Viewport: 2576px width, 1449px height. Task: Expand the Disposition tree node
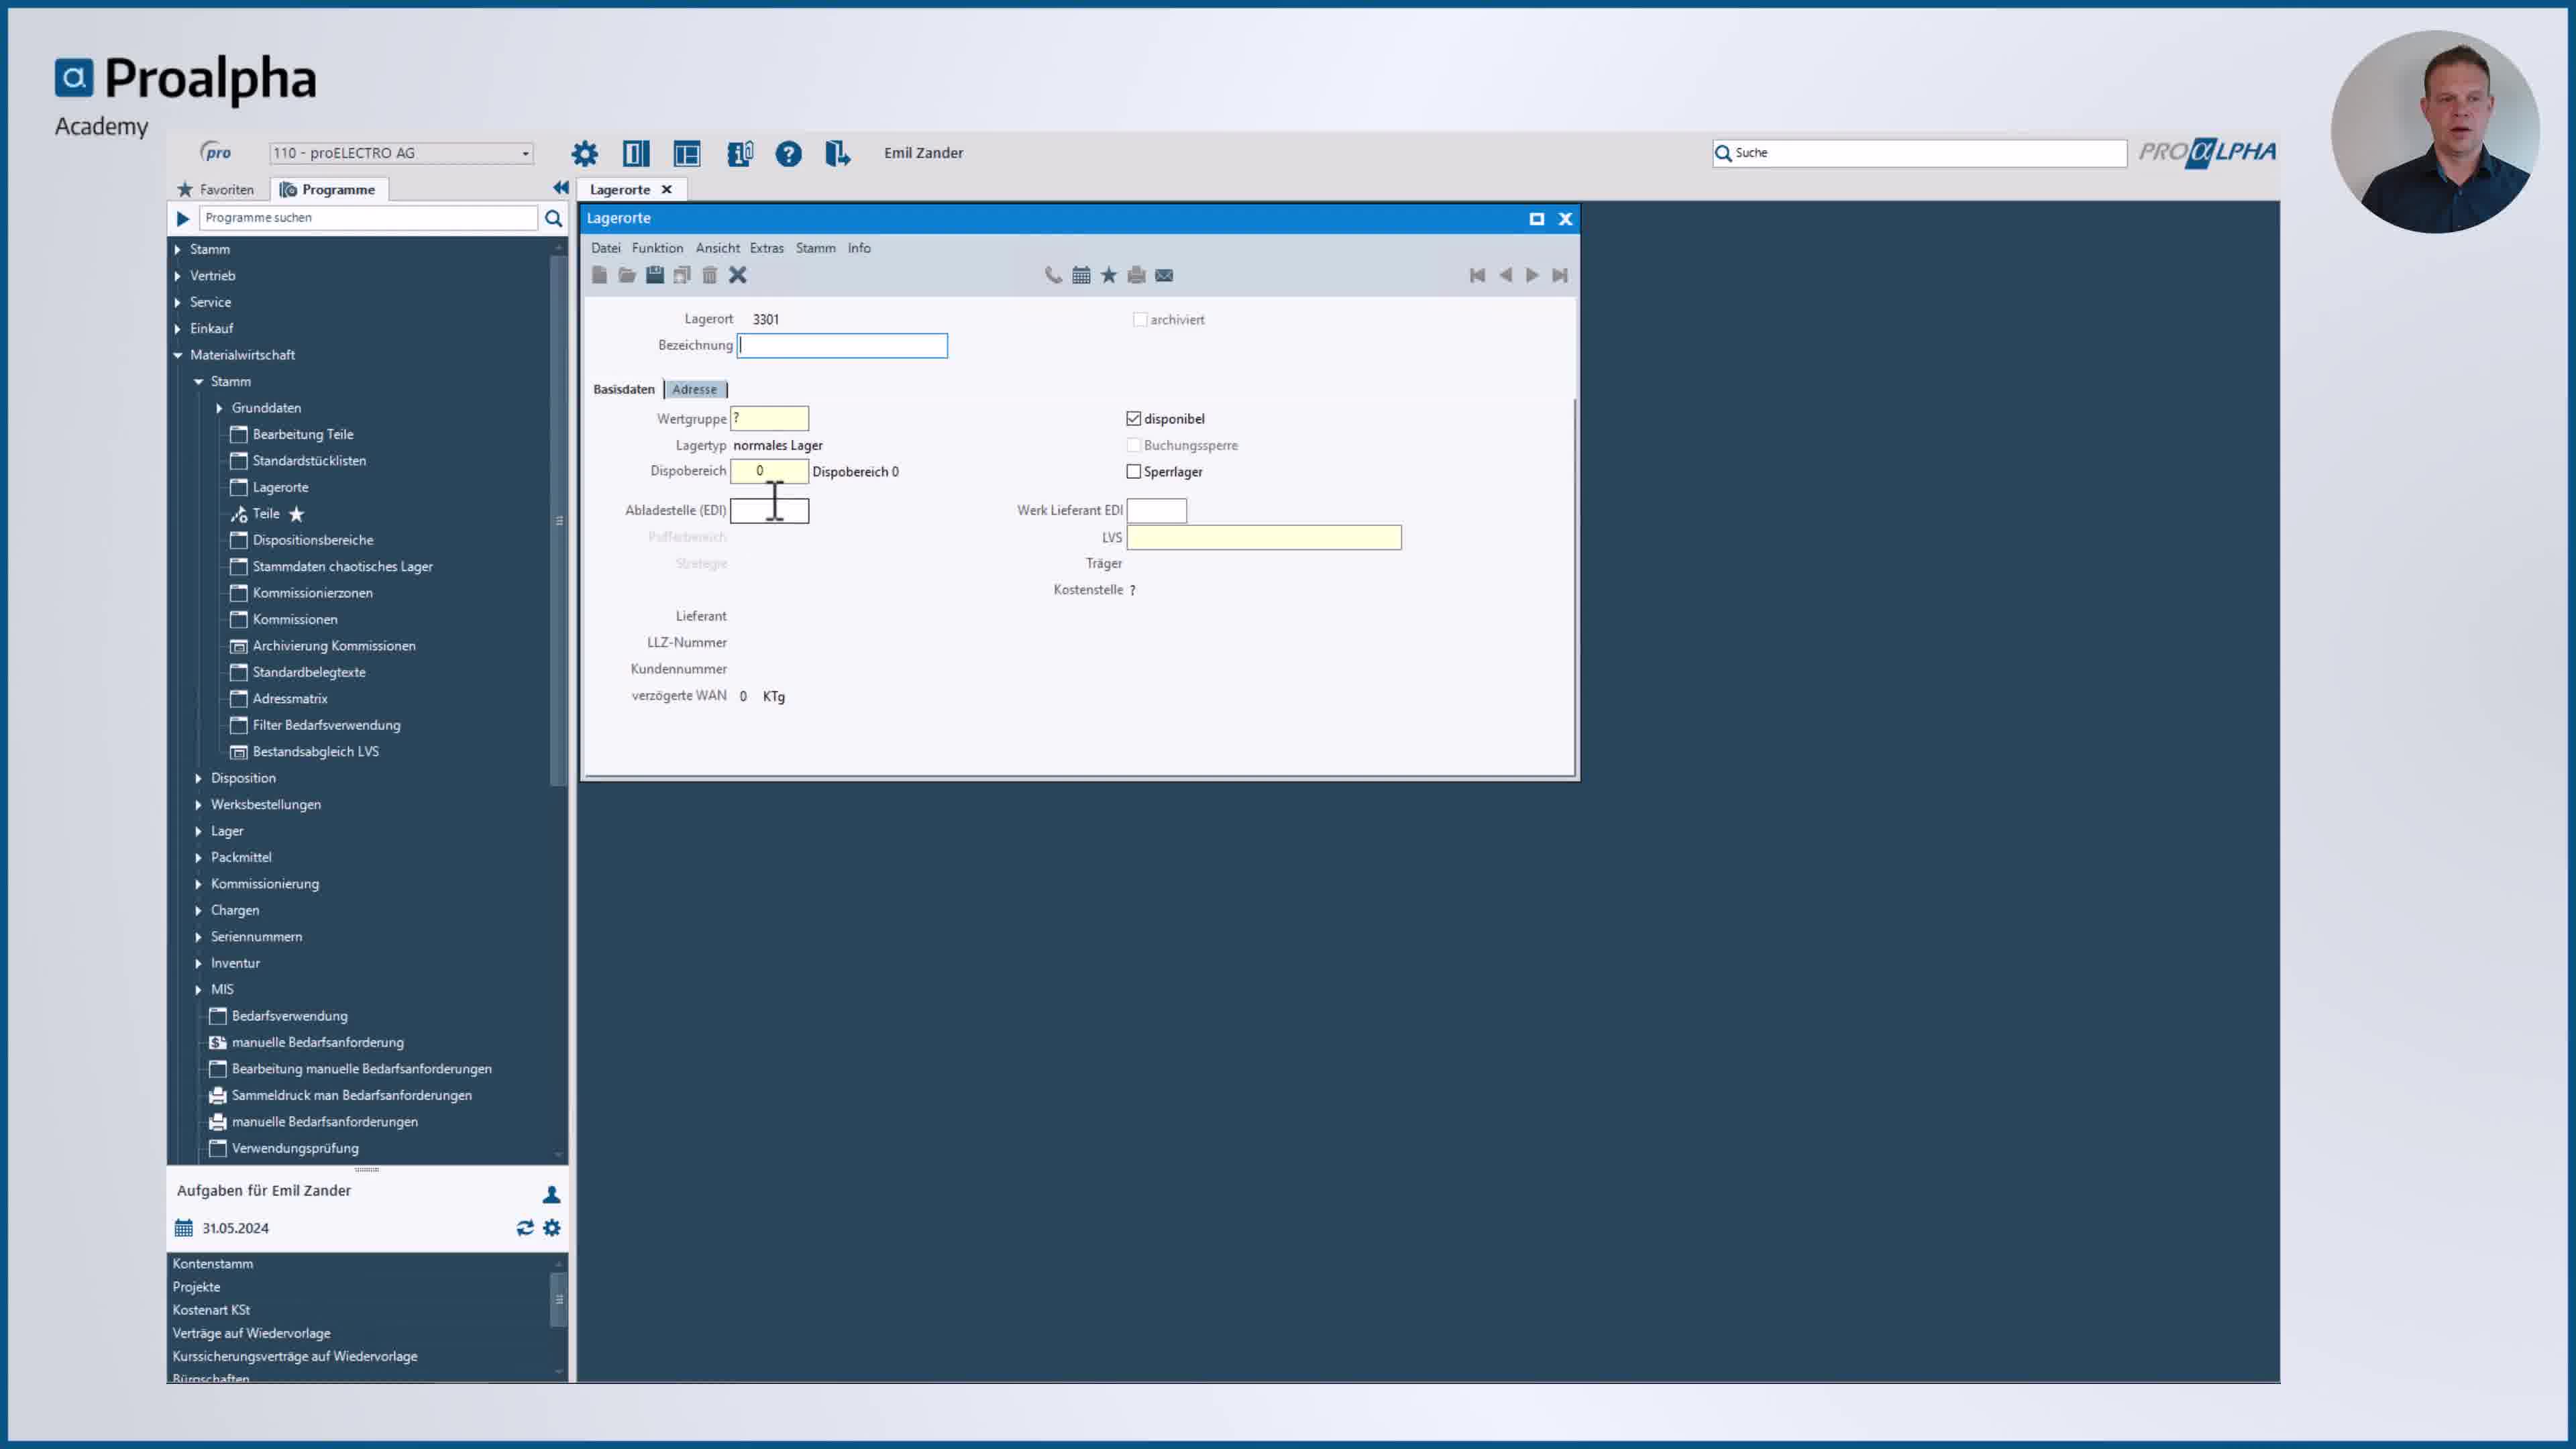click(198, 778)
